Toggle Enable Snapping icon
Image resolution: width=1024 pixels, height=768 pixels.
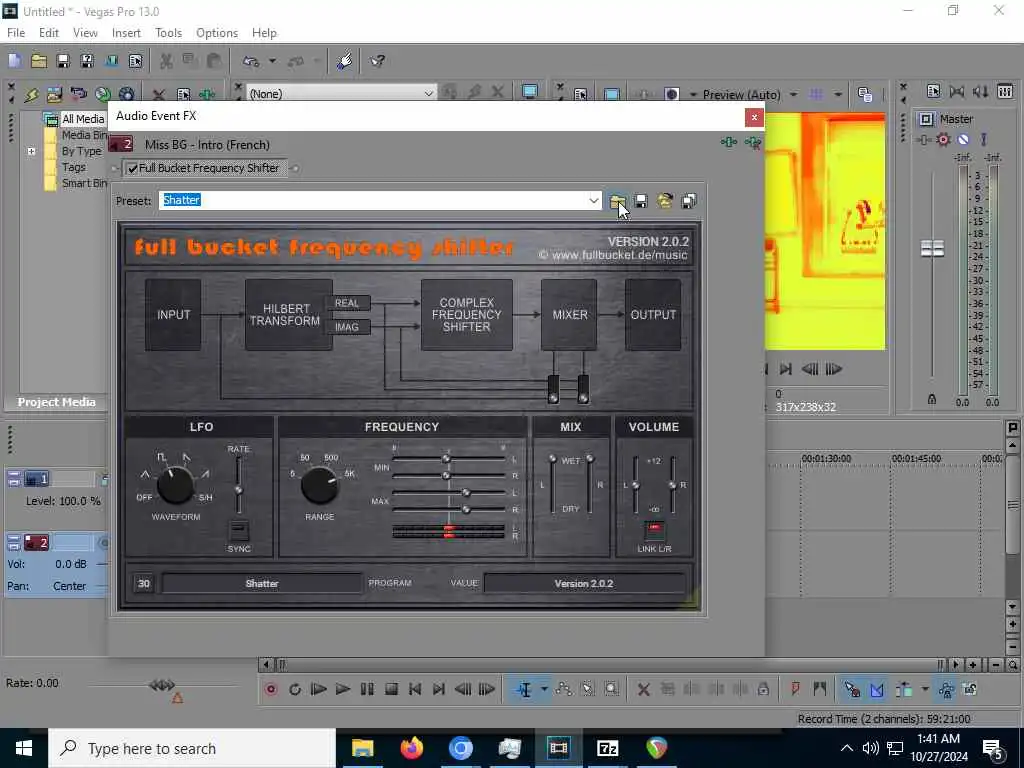click(x=852, y=689)
